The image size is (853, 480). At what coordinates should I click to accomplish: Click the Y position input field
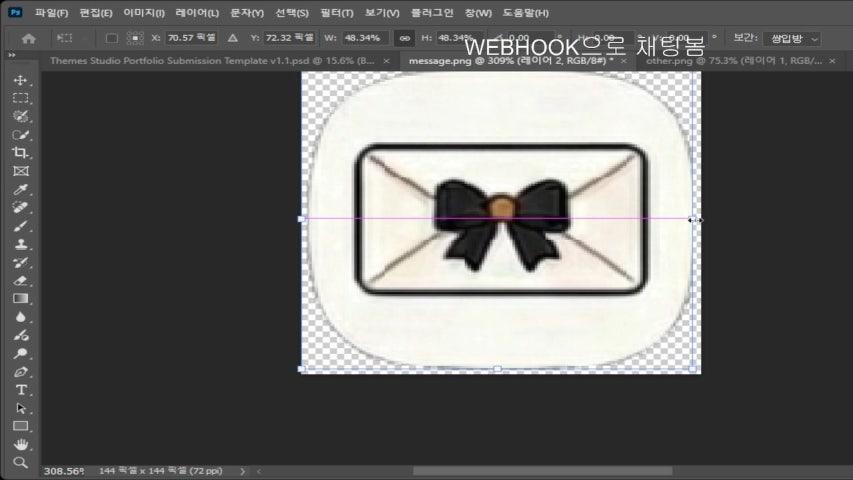click(x=290, y=38)
